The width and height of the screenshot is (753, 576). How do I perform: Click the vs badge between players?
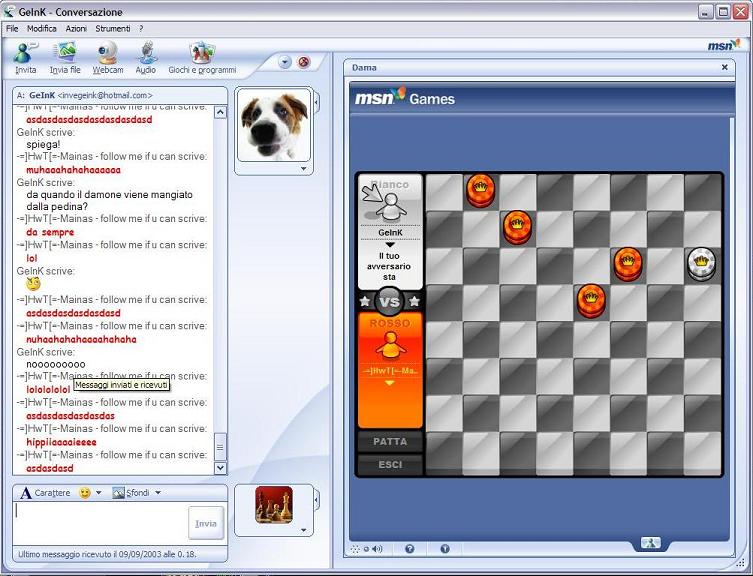pos(389,302)
